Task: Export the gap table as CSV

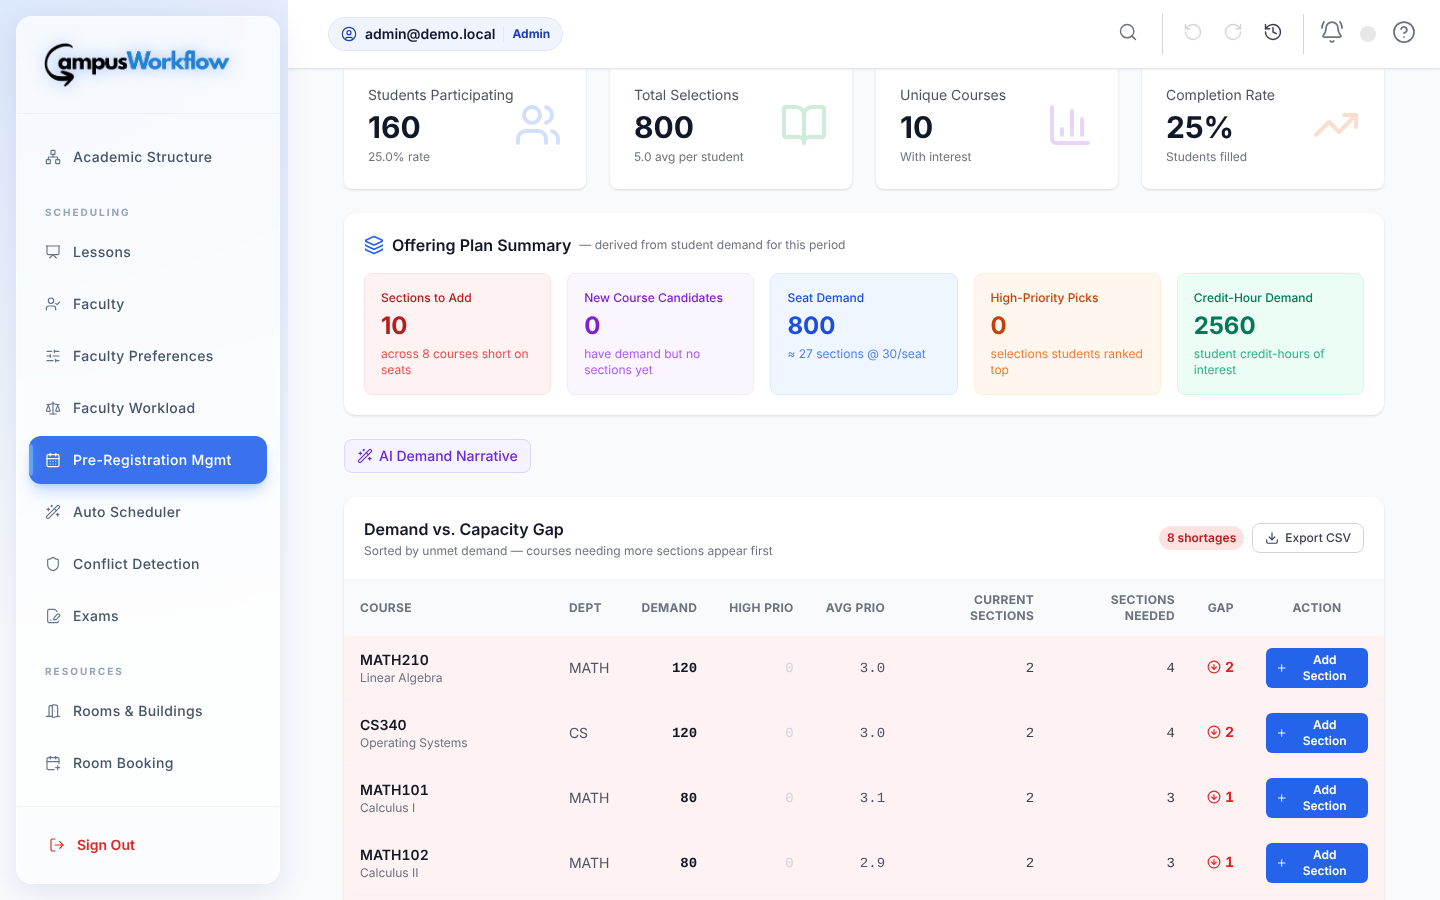Action: point(1308,538)
